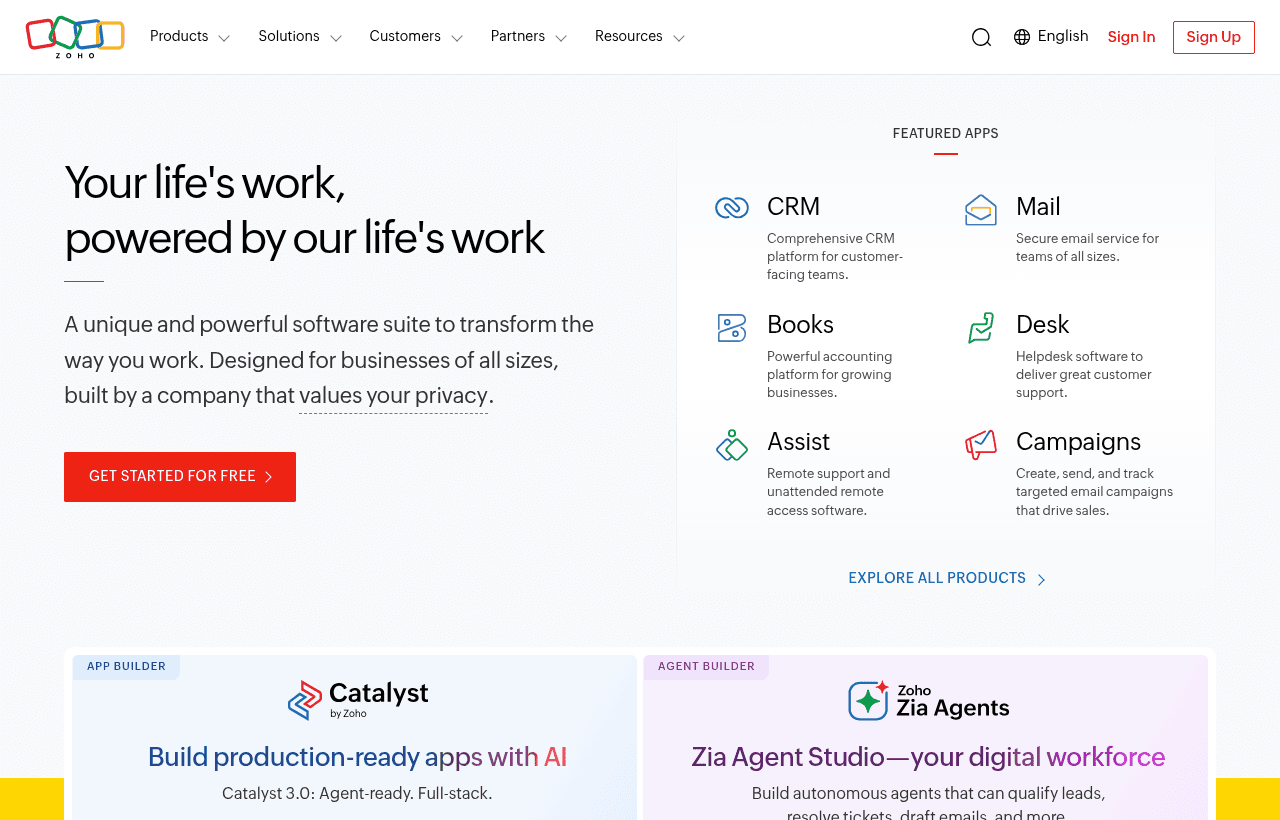Click arrow beside Explore All Products
This screenshot has height=820, width=1280.
[1041, 579]
